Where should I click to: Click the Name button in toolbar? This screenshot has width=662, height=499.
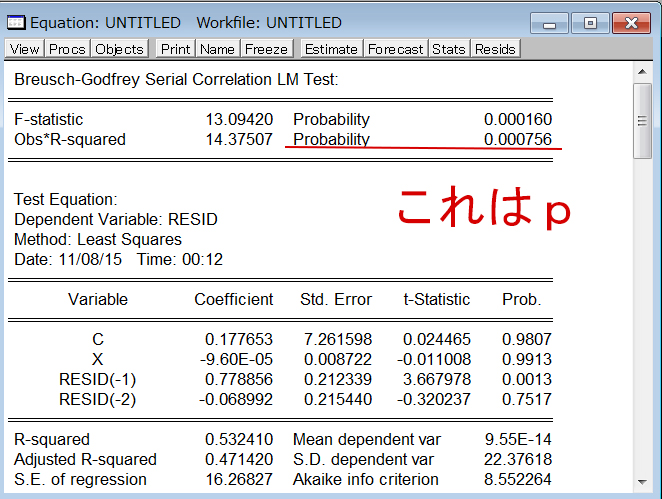pos(216,49)
